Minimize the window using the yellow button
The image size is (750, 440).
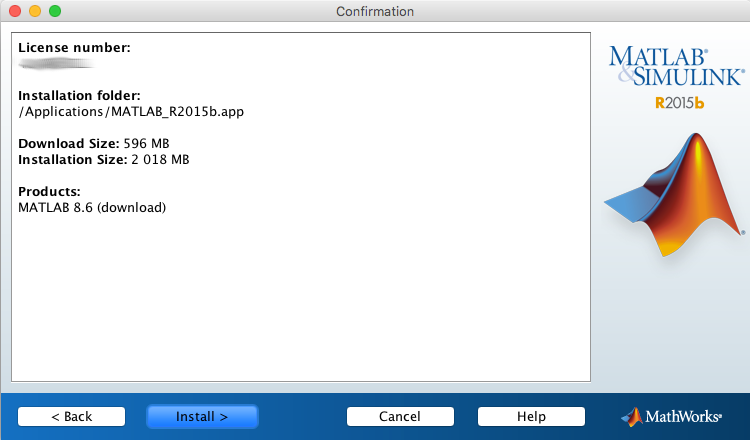(34, 11)
